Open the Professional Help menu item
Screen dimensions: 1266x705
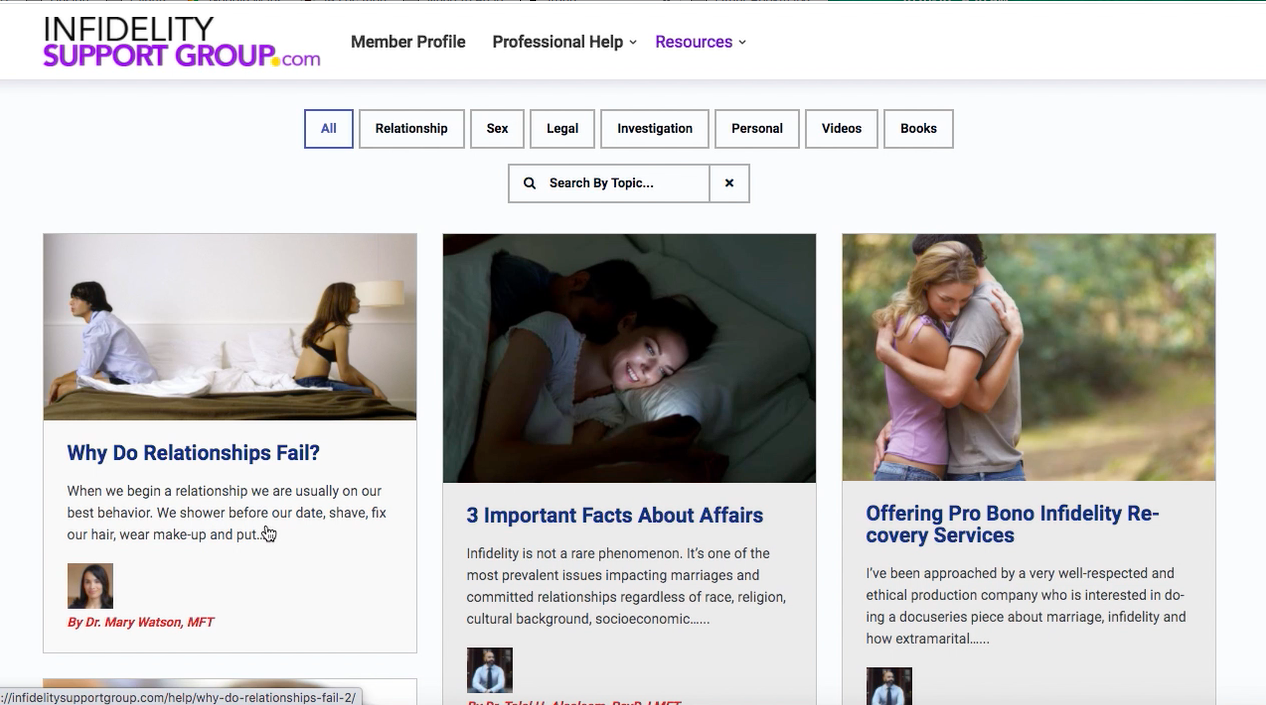tap(557, 42)
